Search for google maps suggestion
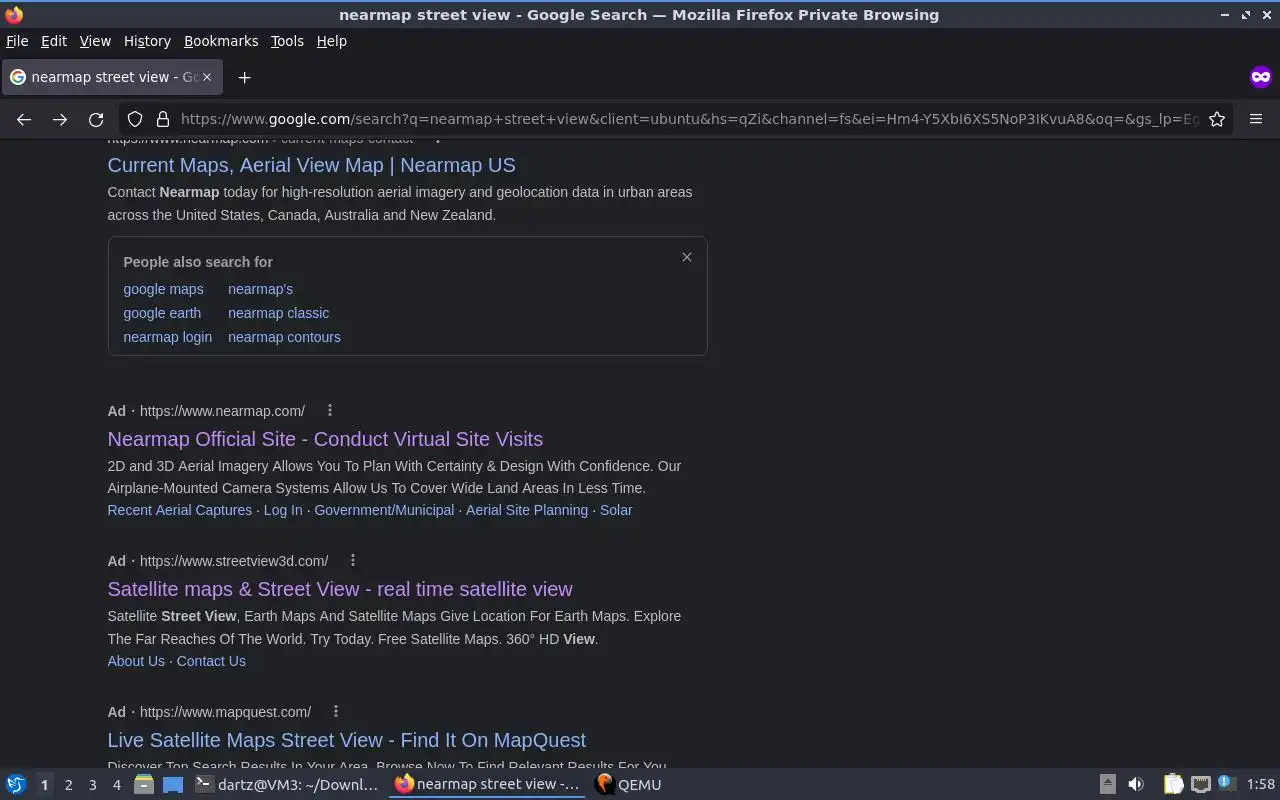The width and height of the screenshot is (1280, 800). (163, 289)
